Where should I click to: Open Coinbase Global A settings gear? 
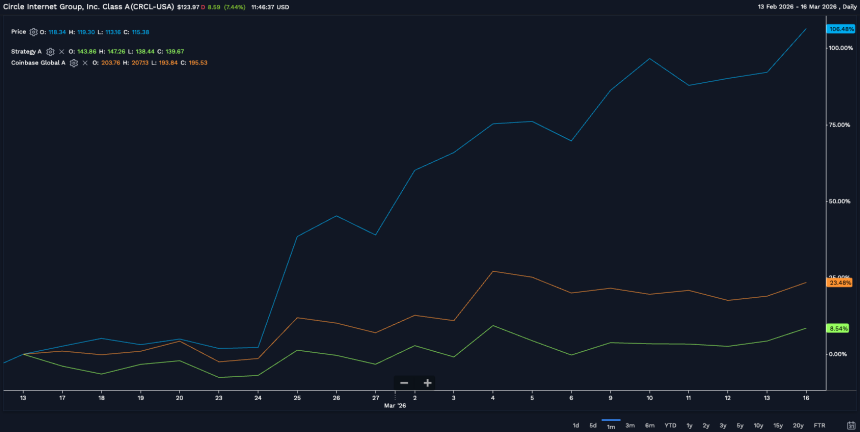click(74, 63)
